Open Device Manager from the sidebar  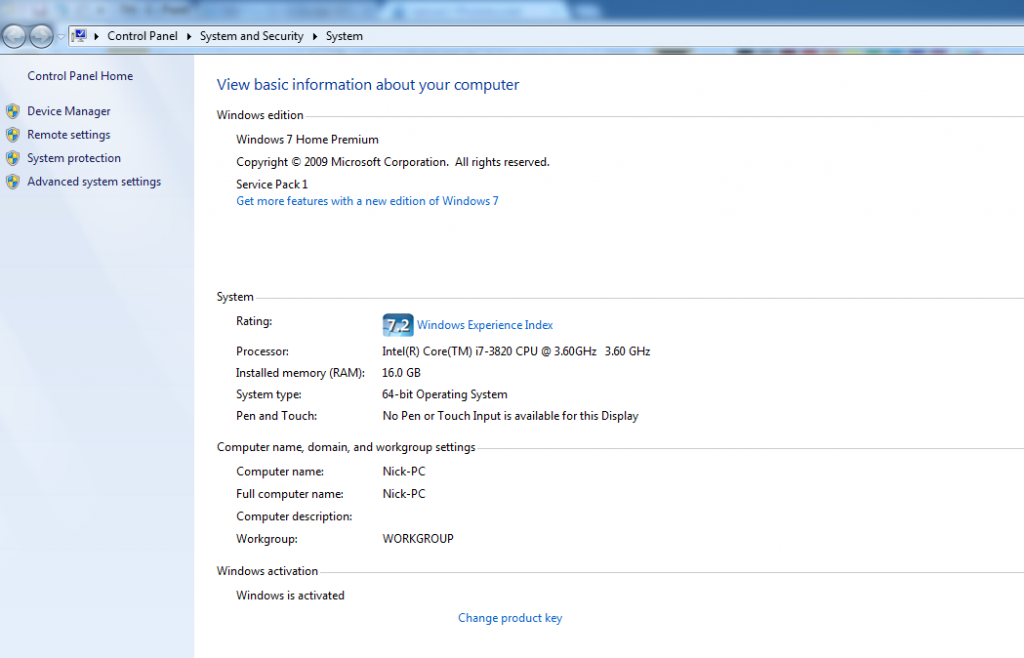click(69, 111)
